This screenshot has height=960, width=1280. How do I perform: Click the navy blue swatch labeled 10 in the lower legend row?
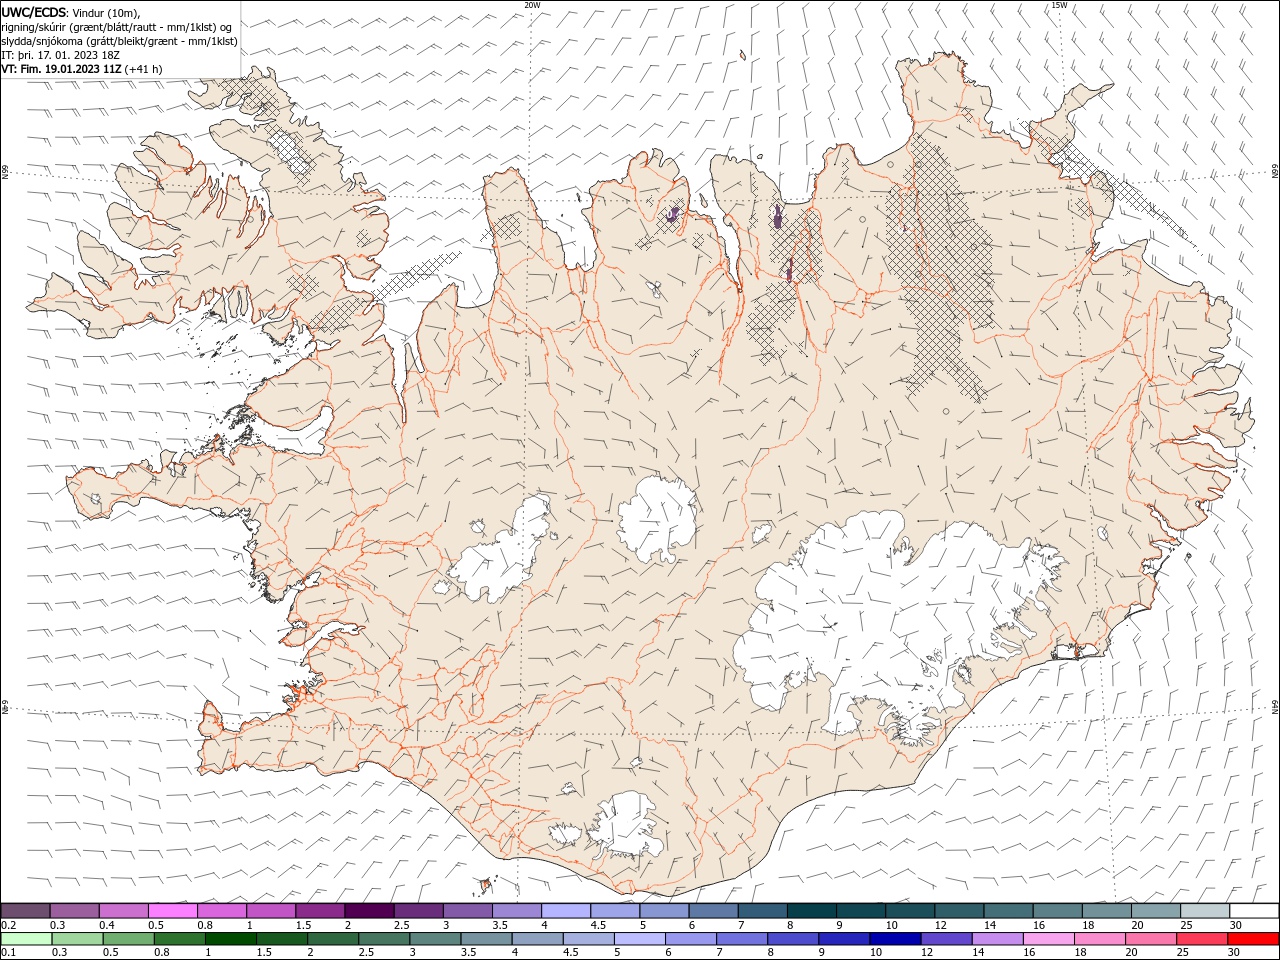tap(895, 939)
